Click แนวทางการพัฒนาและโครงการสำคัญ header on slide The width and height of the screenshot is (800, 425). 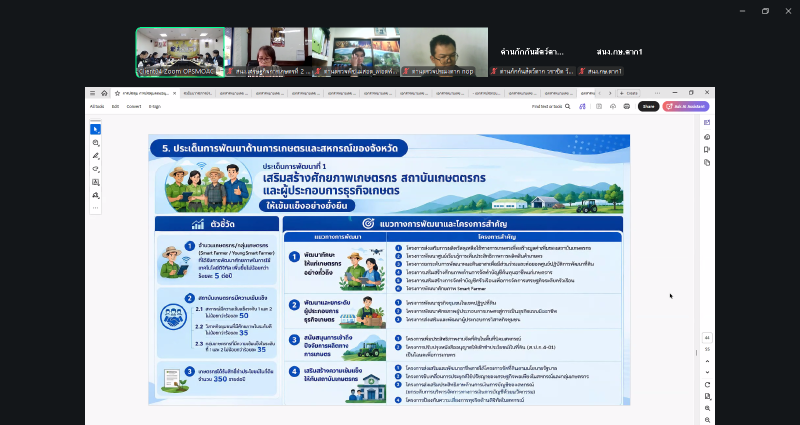453,223
